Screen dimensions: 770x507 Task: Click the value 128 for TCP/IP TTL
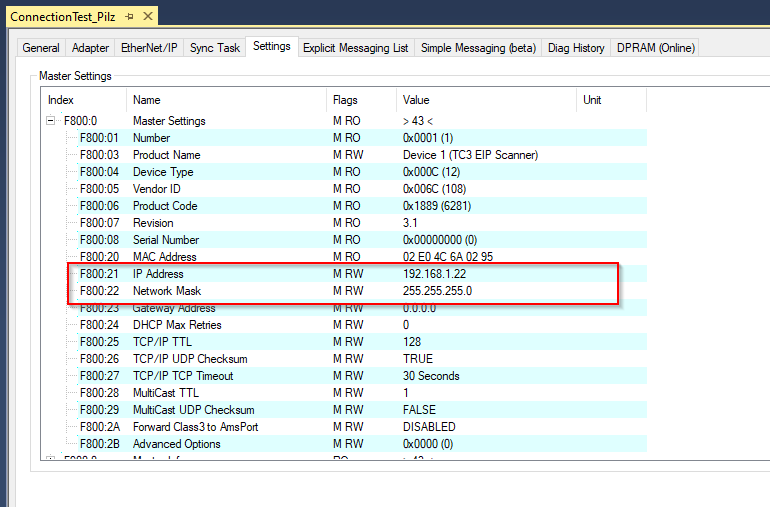click(x=412, y=341)
